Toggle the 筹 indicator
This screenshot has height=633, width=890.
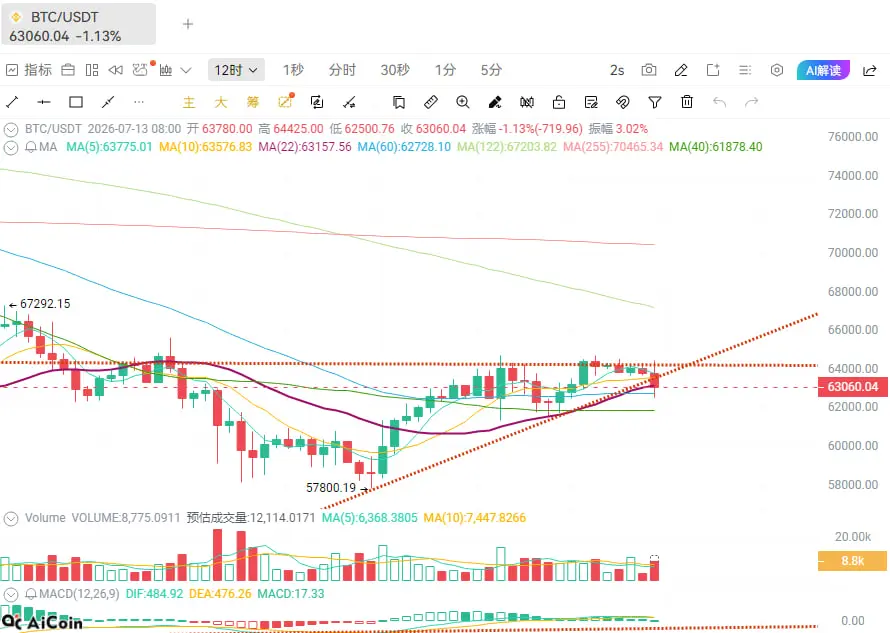[x=253, y=102]
